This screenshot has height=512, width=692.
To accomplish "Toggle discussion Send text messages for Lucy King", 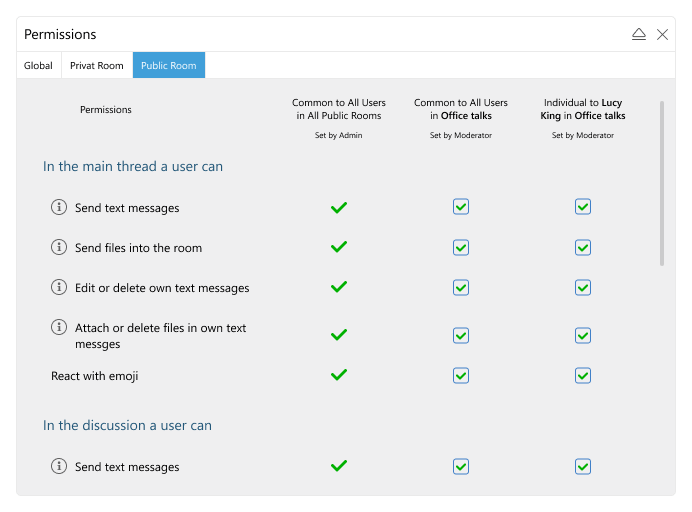I will click(583, 467).
